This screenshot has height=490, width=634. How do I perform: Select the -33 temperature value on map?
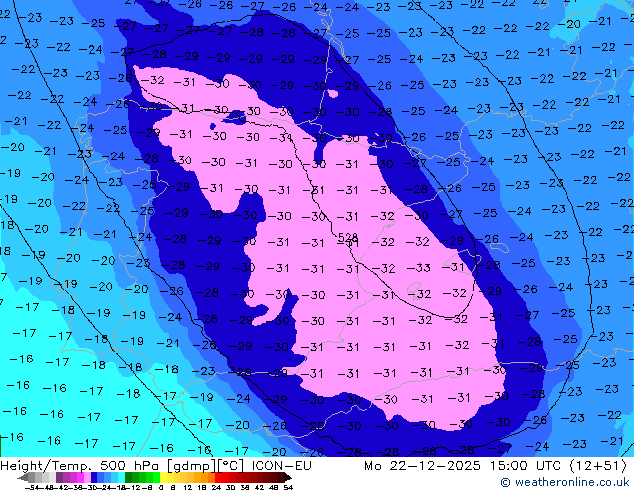tap(418, 268)
